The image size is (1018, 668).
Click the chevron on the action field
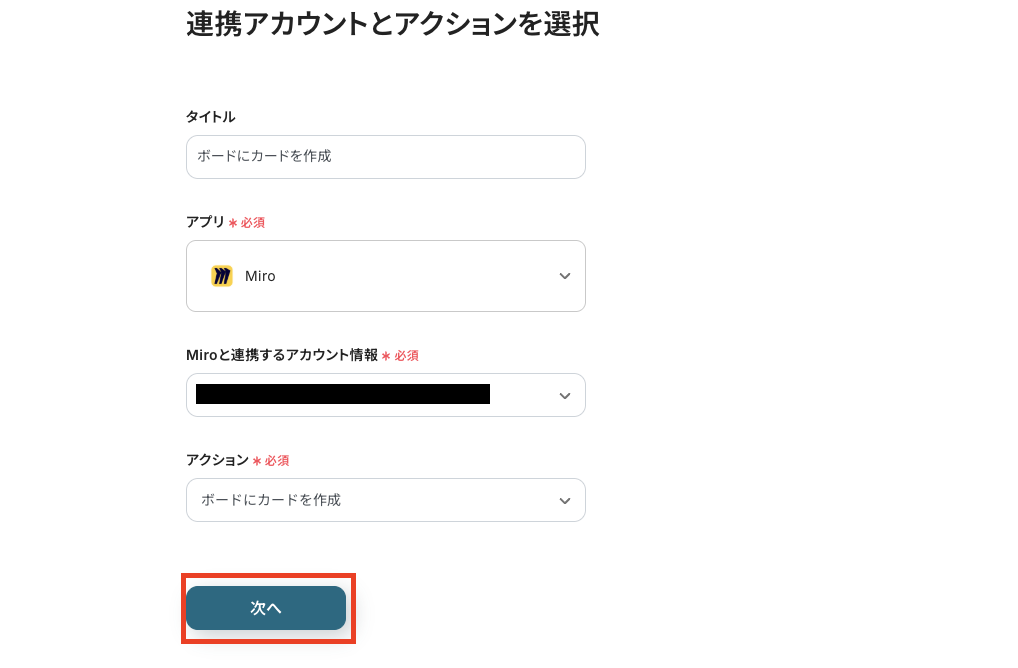tap(565, 500)
